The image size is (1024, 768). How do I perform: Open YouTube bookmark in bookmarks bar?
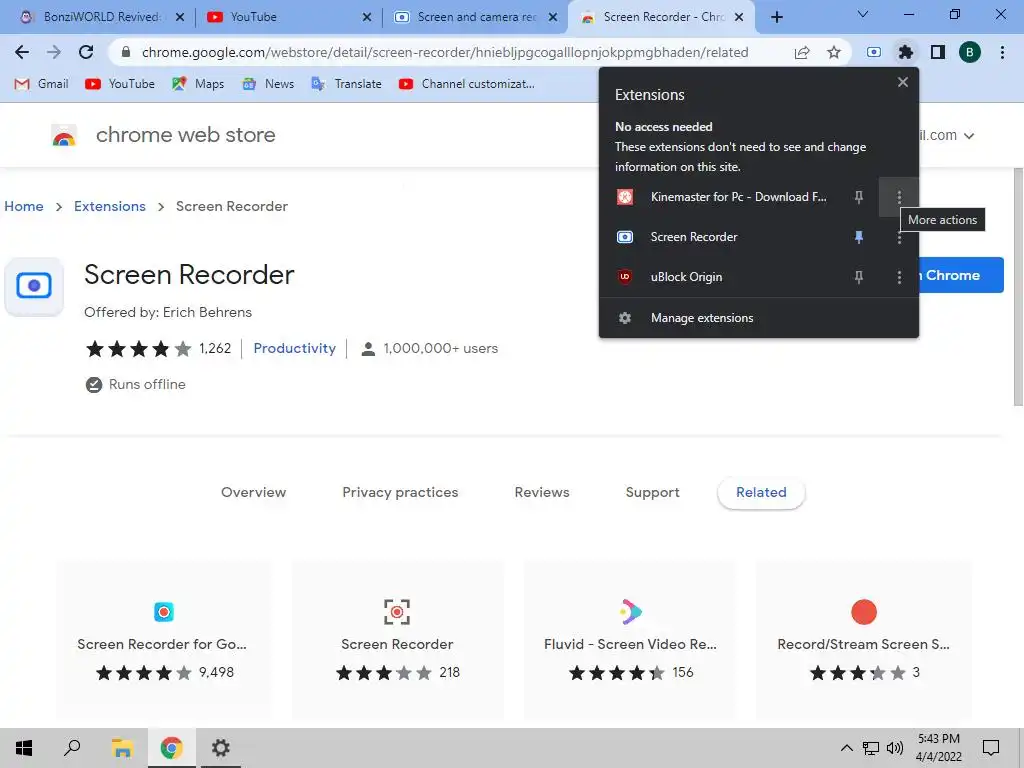coord(120,84)
